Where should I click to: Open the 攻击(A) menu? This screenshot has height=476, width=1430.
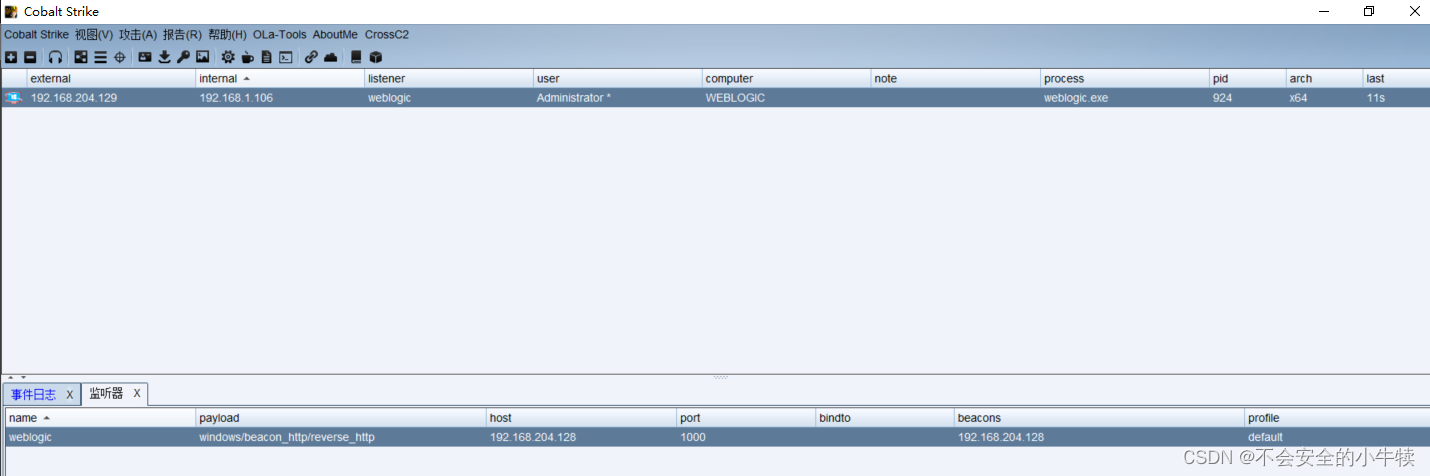coord(138,34)
